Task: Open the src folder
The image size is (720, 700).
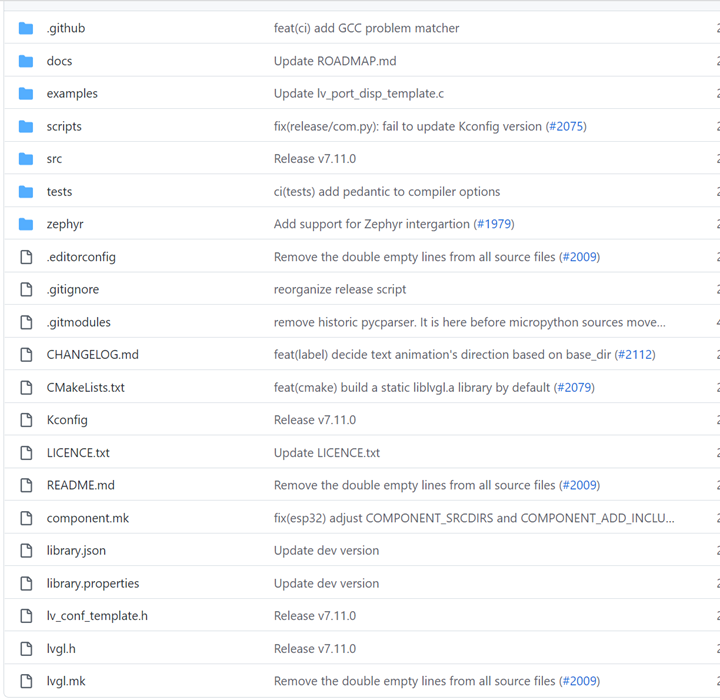Action: [54, 159]
